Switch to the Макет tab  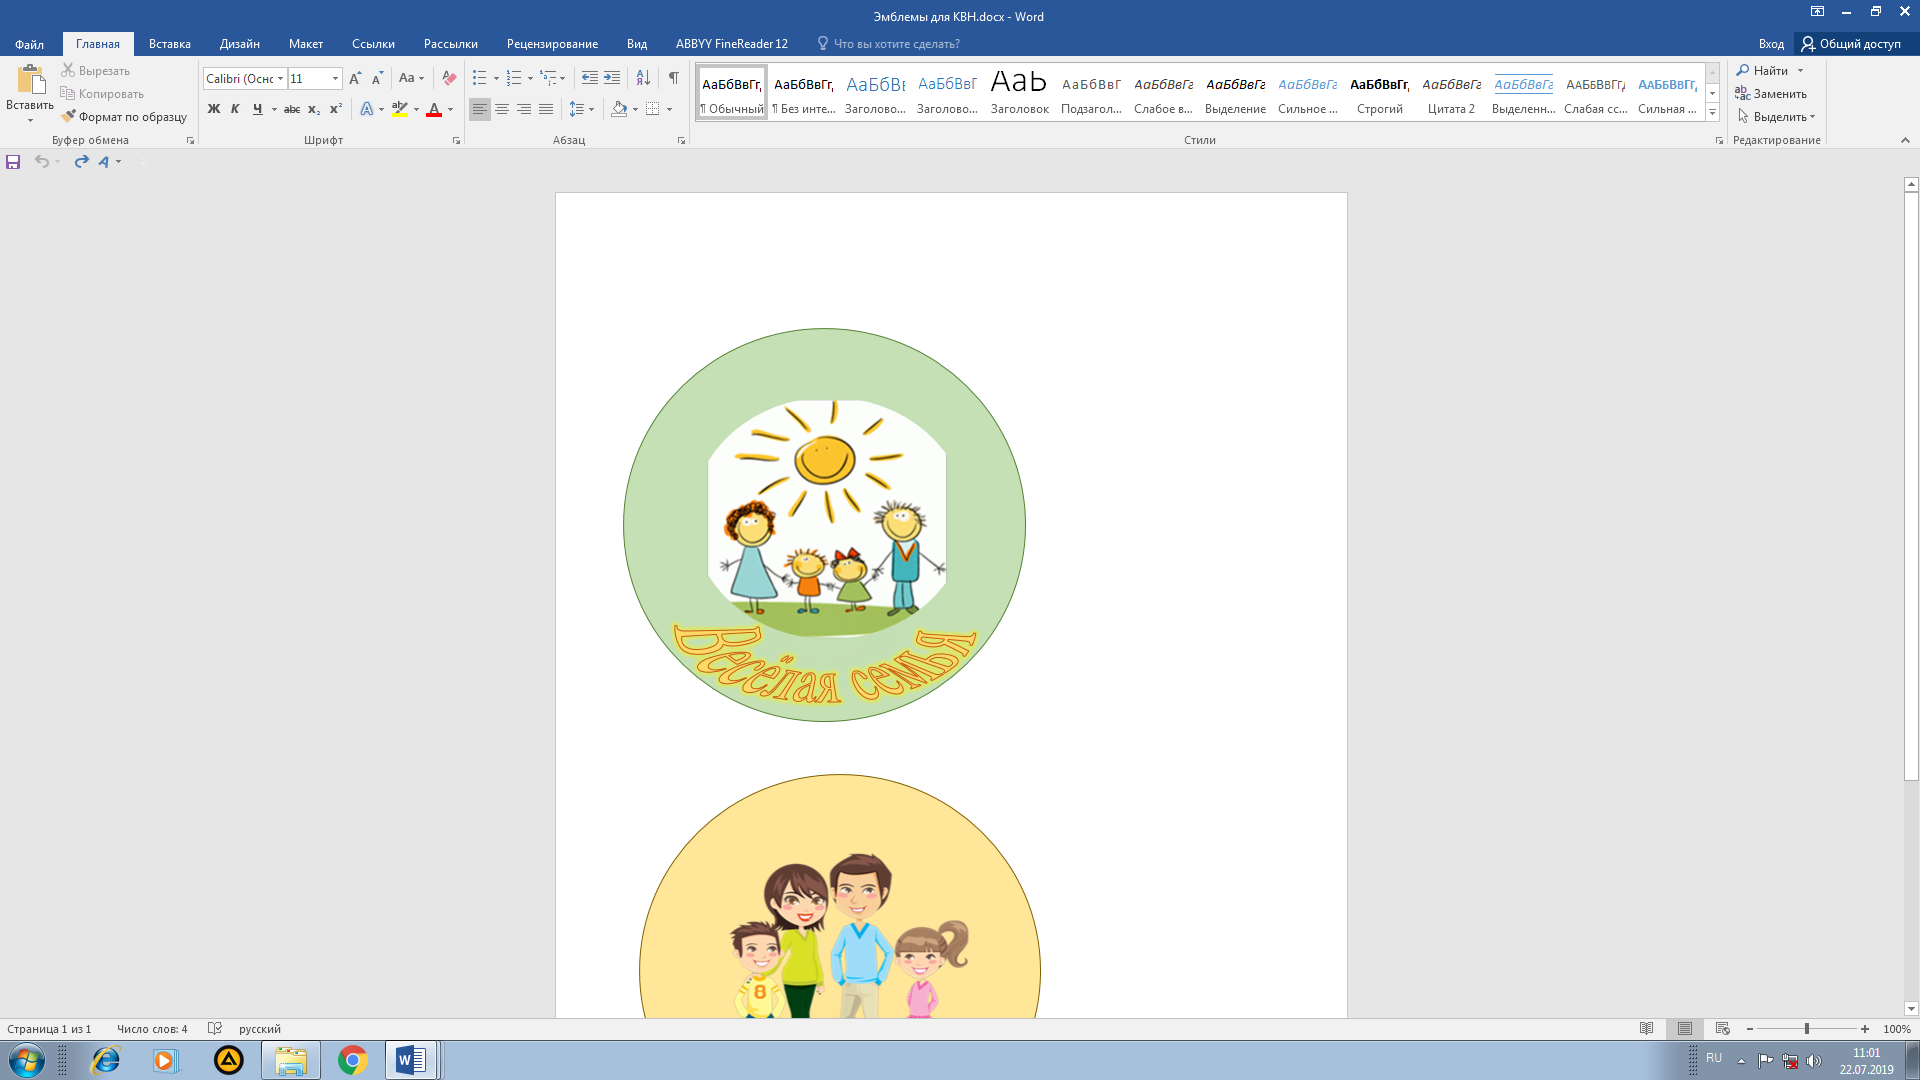tap(306, 44)
